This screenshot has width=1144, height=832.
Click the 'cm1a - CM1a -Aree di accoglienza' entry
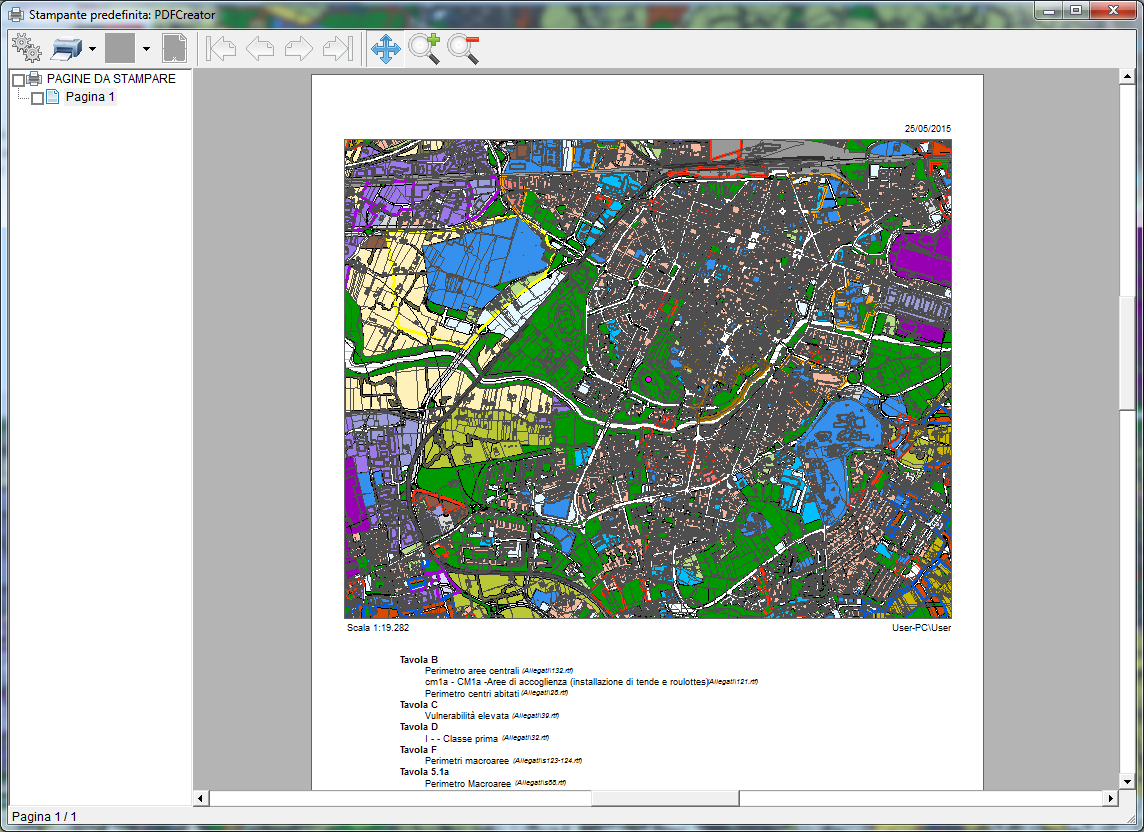(566, 682)
